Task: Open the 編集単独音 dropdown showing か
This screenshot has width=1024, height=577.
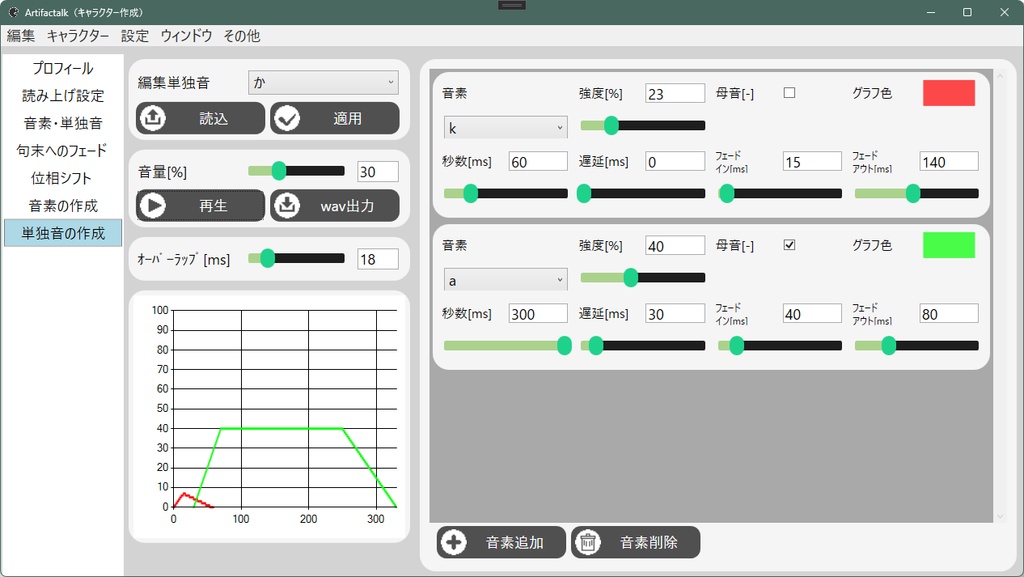Action: coord(322,82)
